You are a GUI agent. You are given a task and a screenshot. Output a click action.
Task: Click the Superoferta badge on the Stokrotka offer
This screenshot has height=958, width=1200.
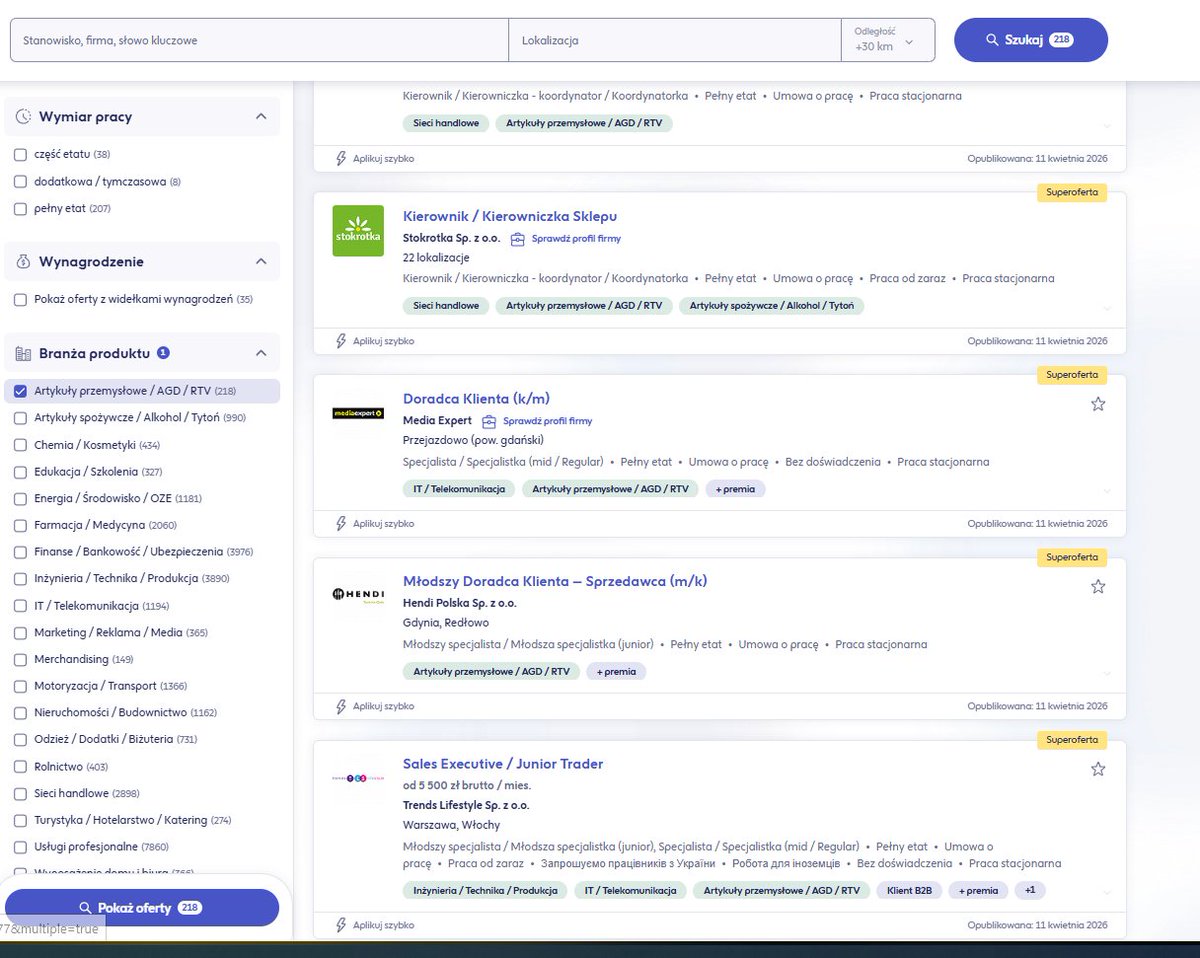(1072, 193)
